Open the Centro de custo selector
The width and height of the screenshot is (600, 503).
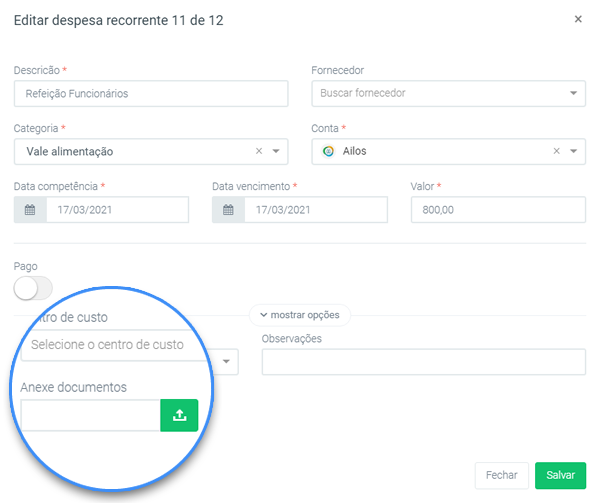coord(120,345)
